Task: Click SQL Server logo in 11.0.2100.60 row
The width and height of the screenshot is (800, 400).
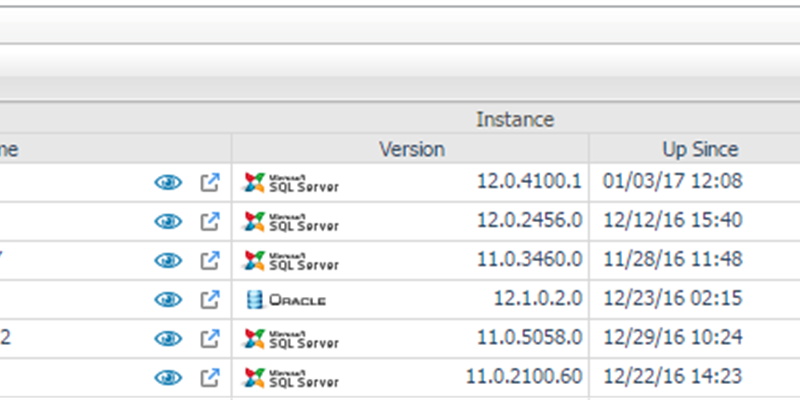Action: pos(291,379)
